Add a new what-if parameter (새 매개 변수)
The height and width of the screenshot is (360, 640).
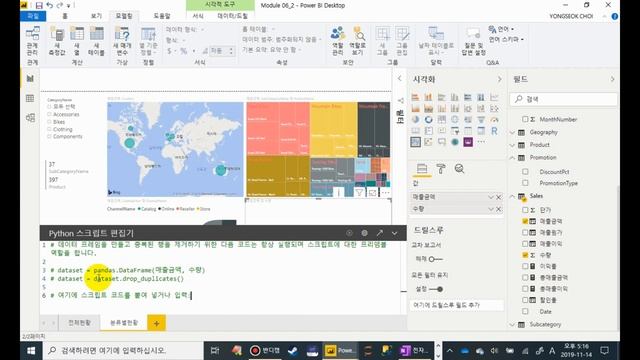pyautogui.click(x=122, y=41)
